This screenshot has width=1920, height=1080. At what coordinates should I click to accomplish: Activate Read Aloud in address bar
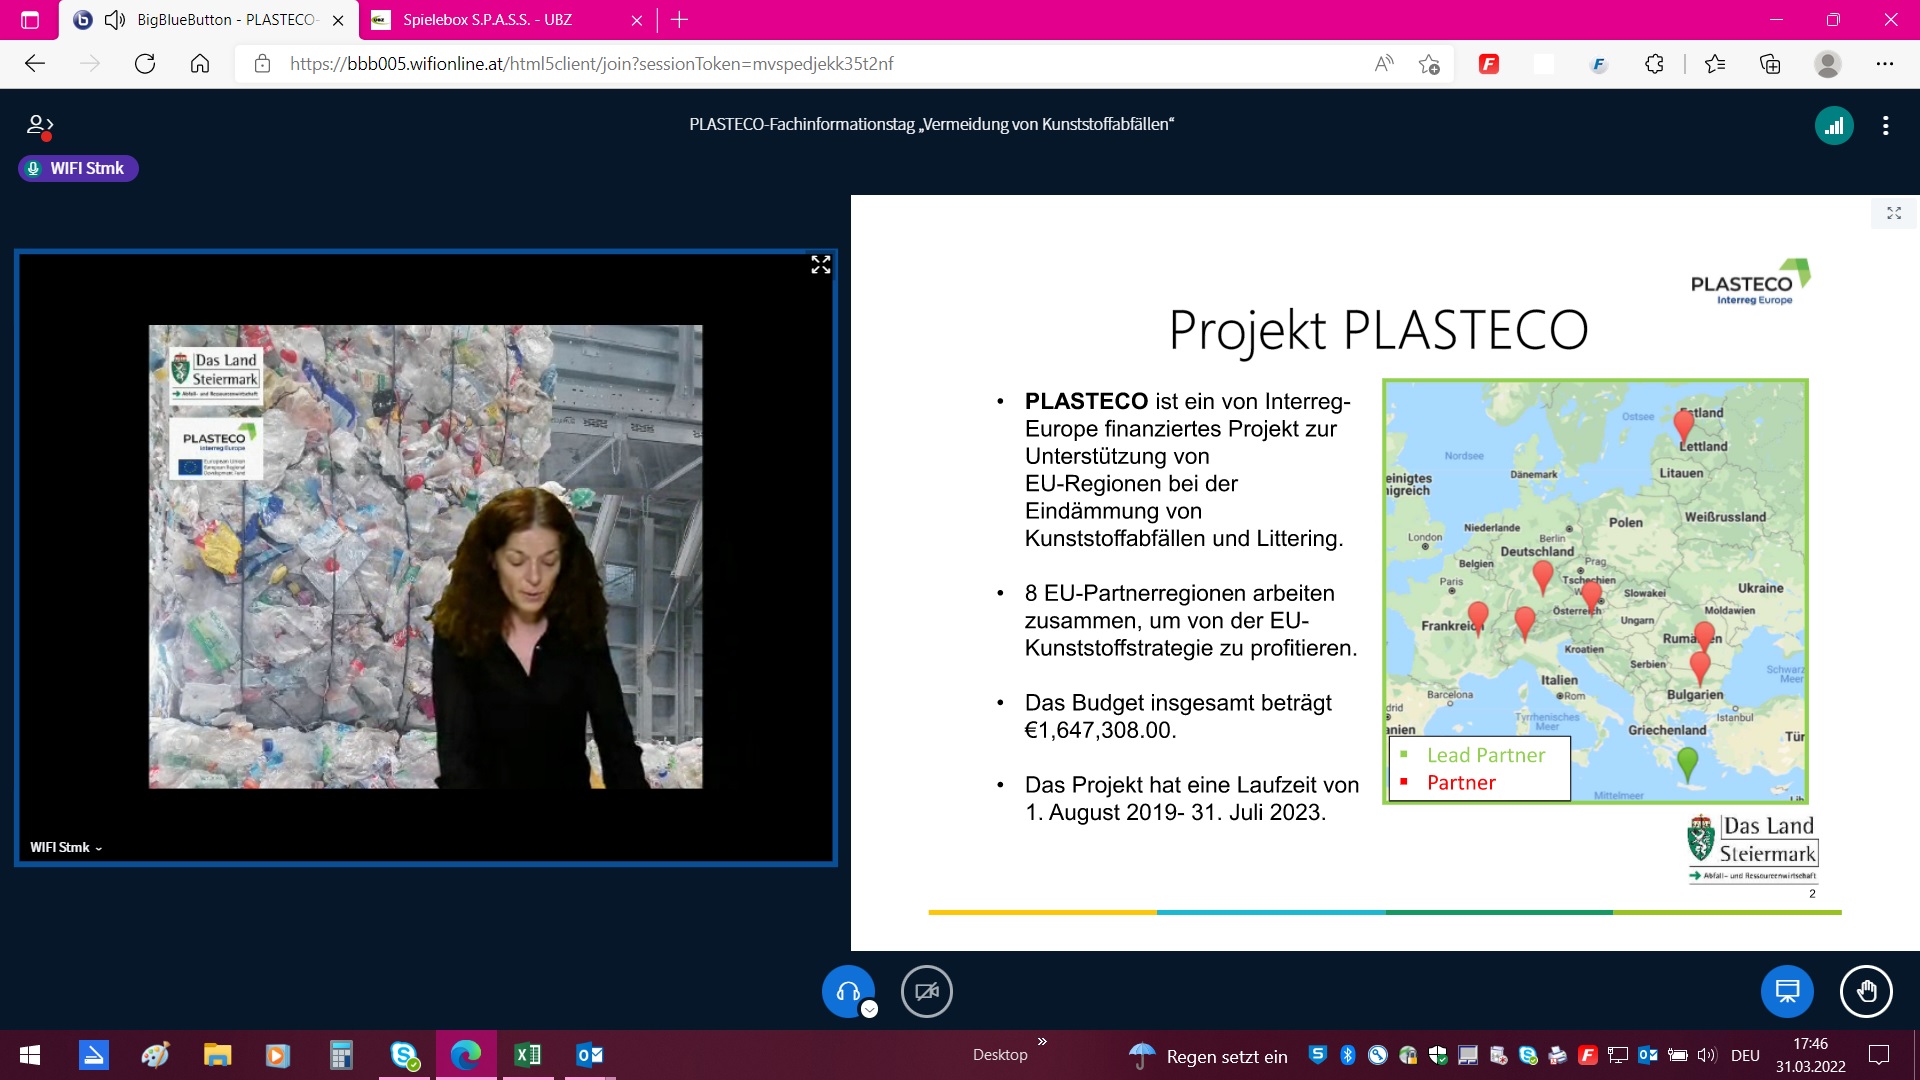[1384, 64]
